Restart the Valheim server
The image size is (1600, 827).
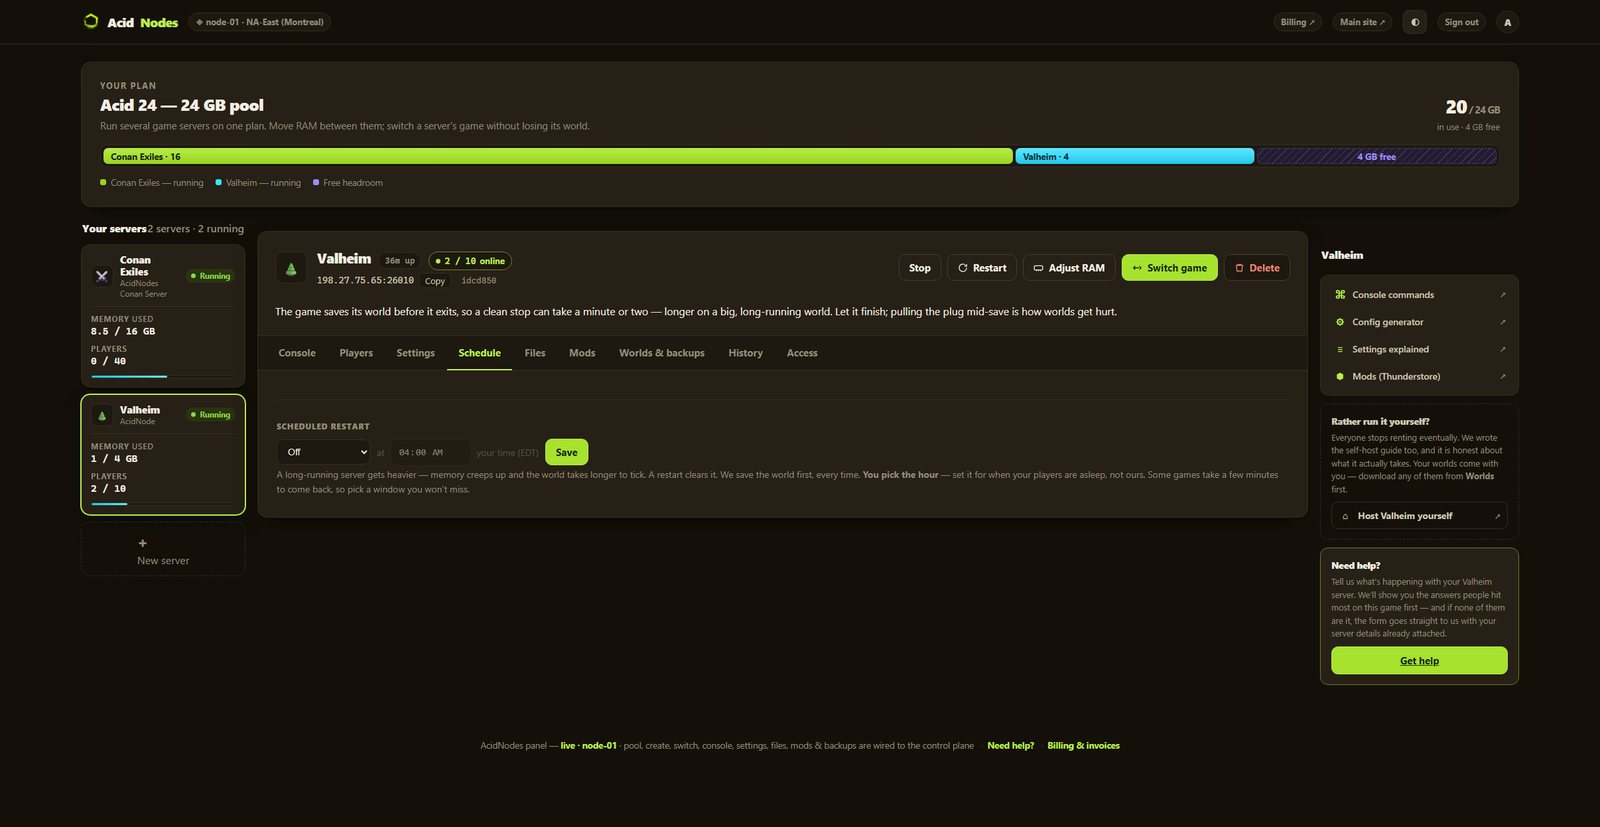(x=982, y=268)
